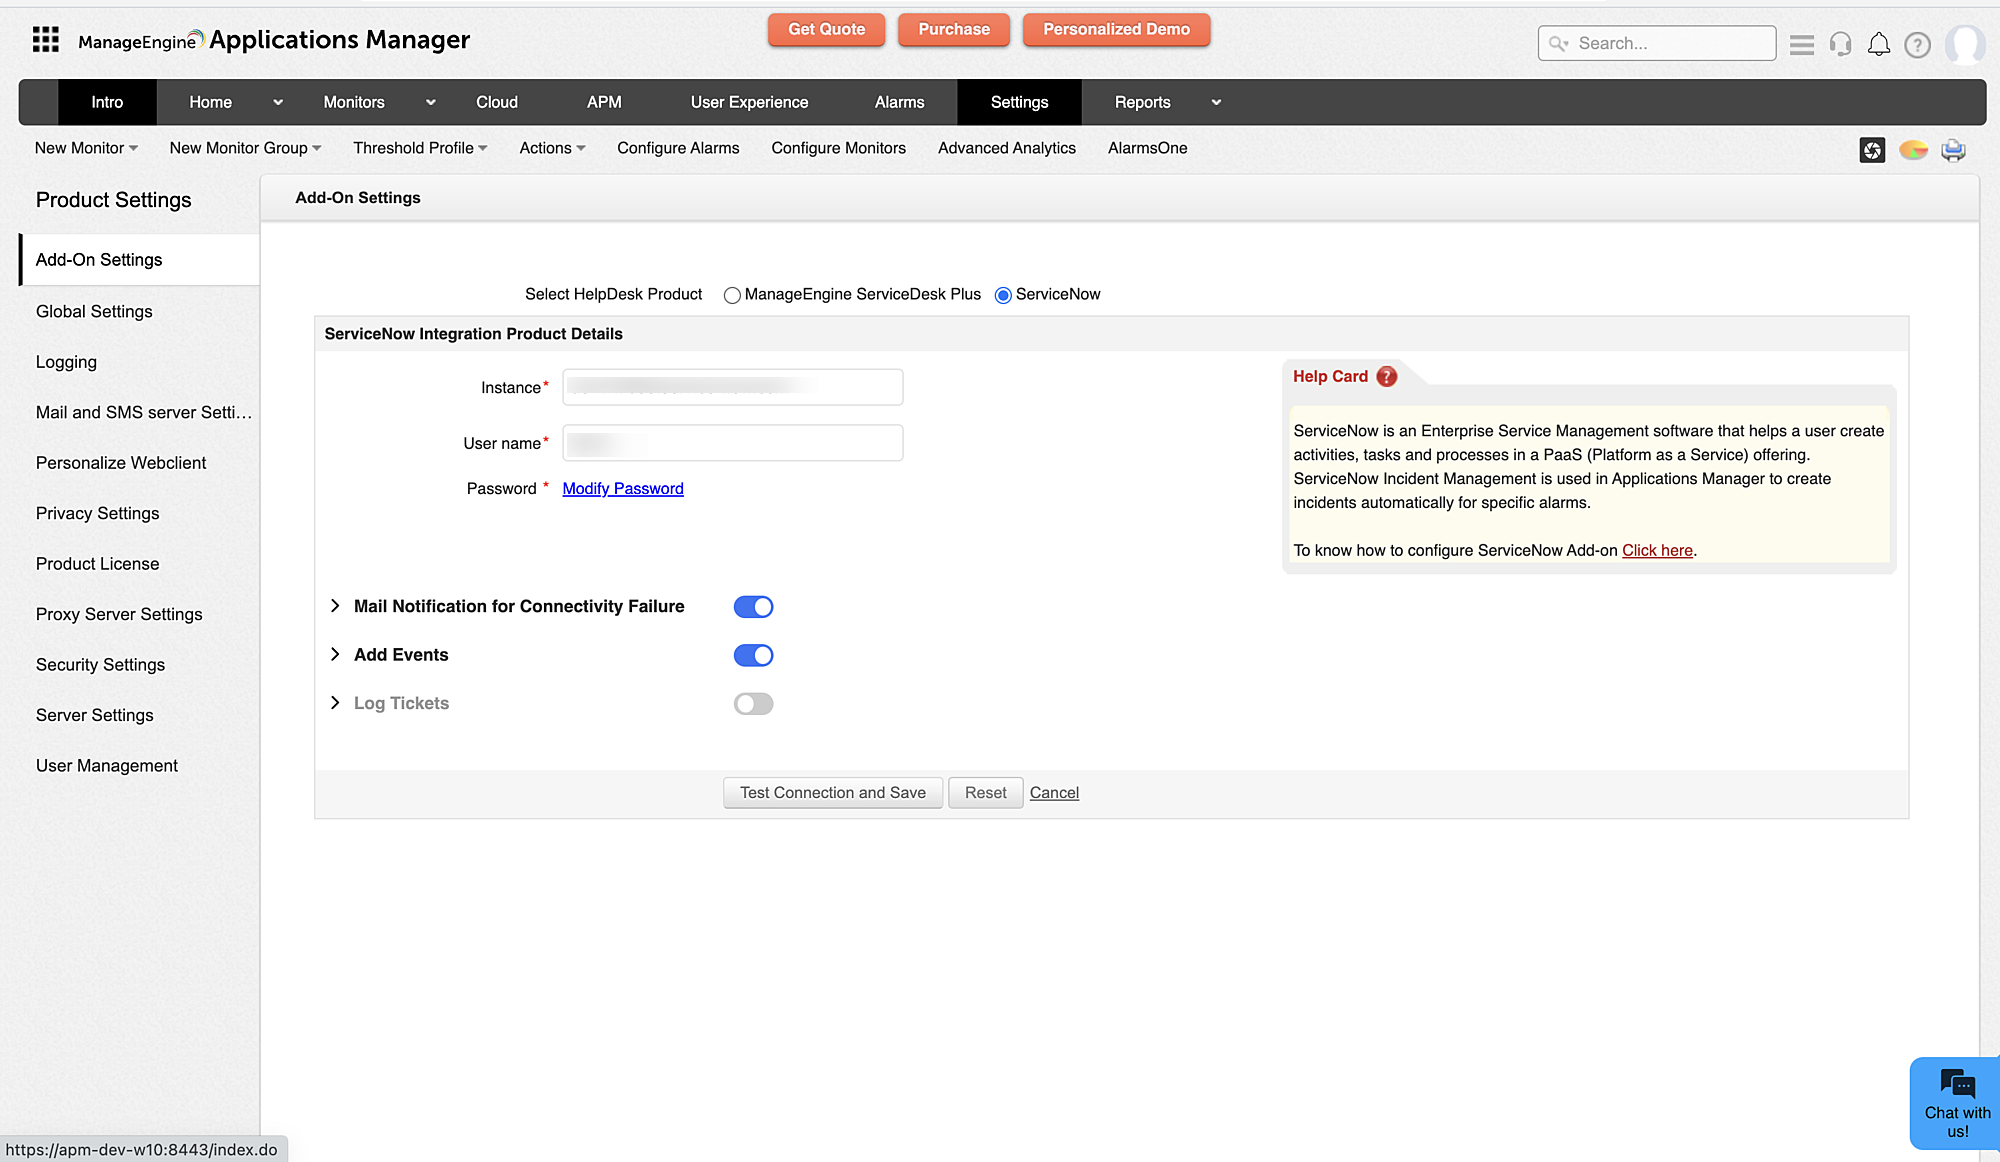Switch to the Alarms tab
This screenshot has height=1162, width=2000.
tap(899, 102)
